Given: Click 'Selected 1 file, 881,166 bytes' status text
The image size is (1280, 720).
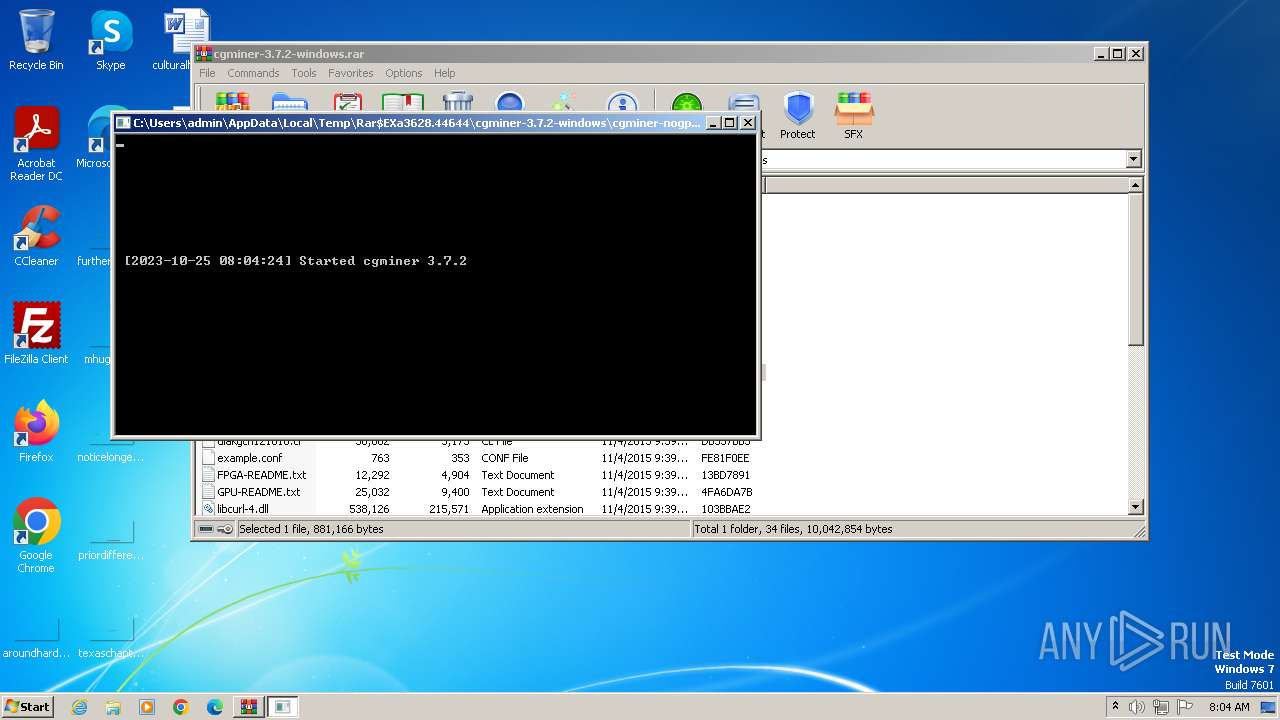Looking at the screenshot, I should [311, 529].
